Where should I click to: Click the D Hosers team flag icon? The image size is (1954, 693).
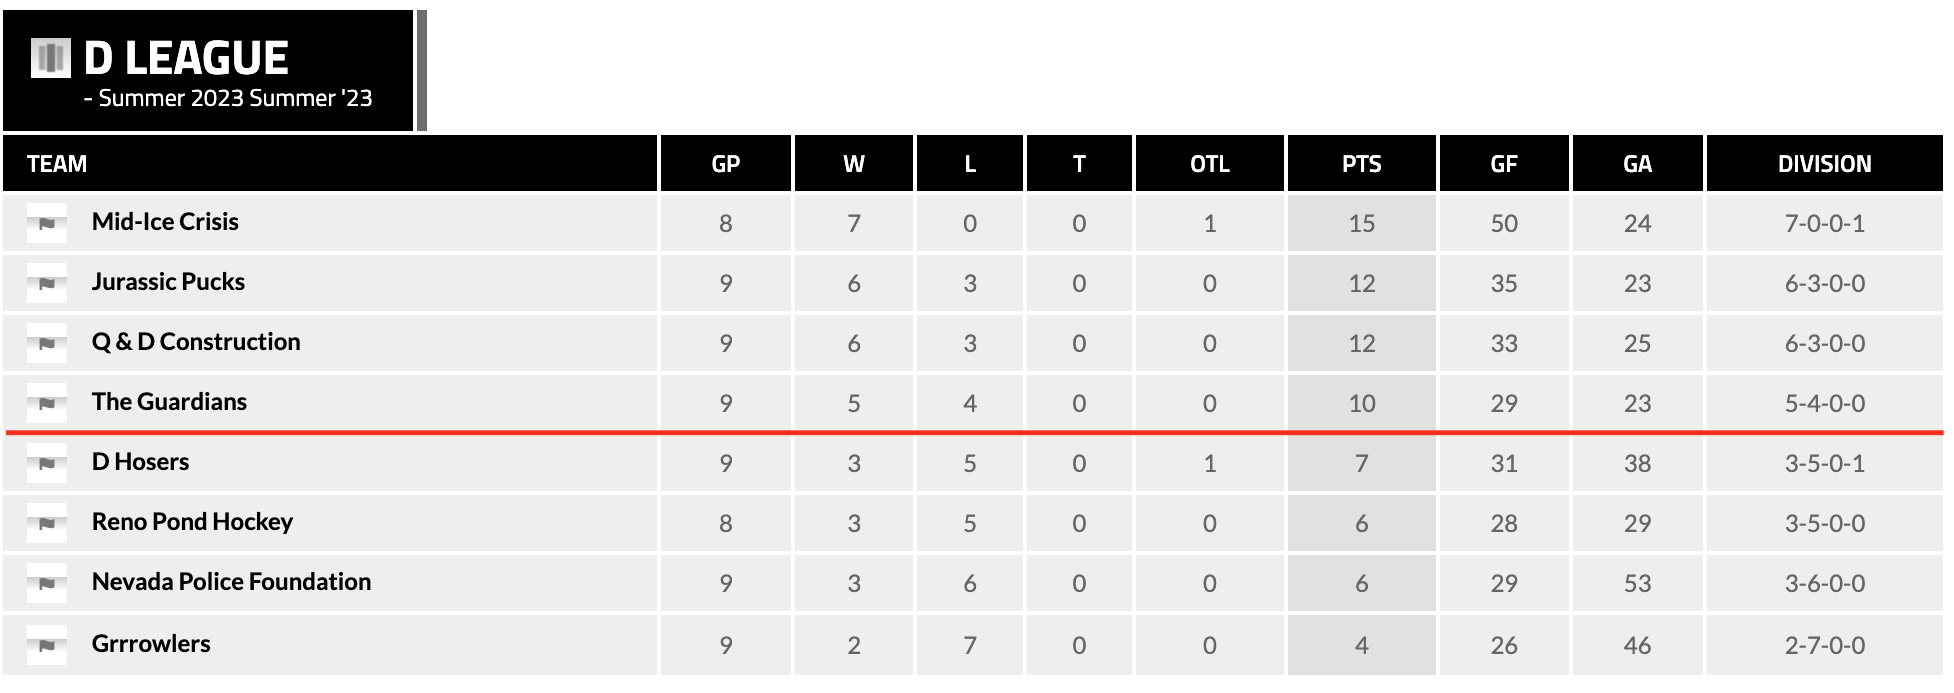point(47,463)
